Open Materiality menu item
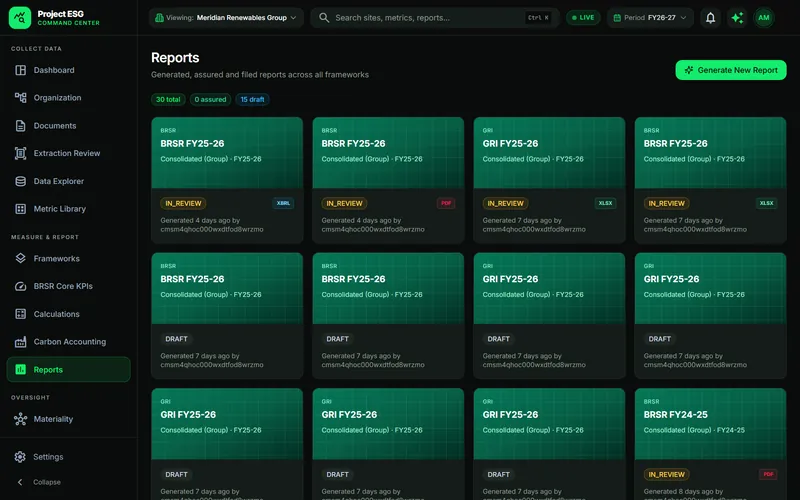Screen dimensions: 800x500 pyautogui.click(x=68, y=419)
